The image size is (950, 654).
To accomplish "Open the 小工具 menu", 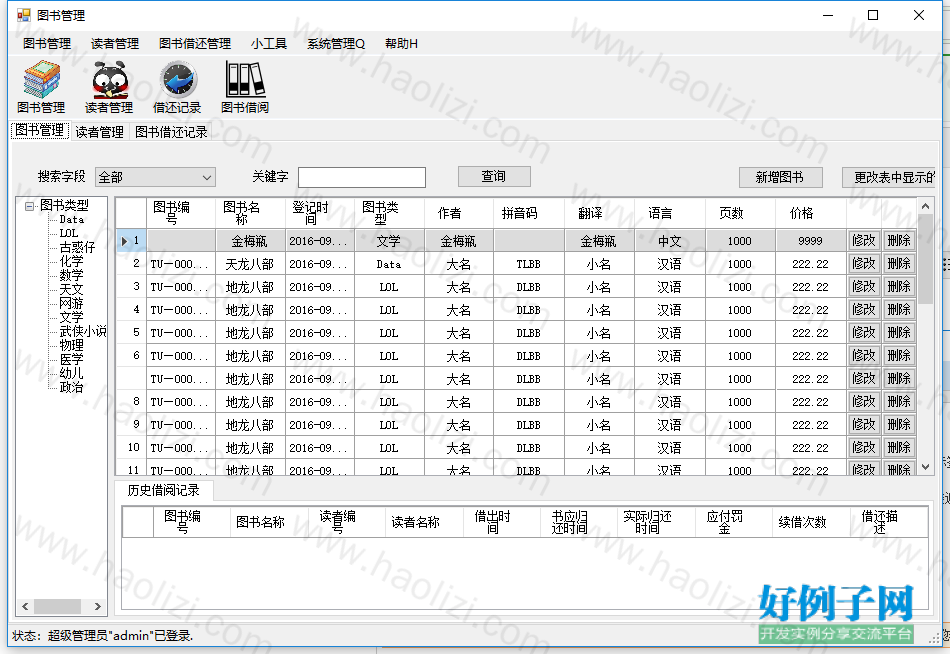I will (269, 44).
